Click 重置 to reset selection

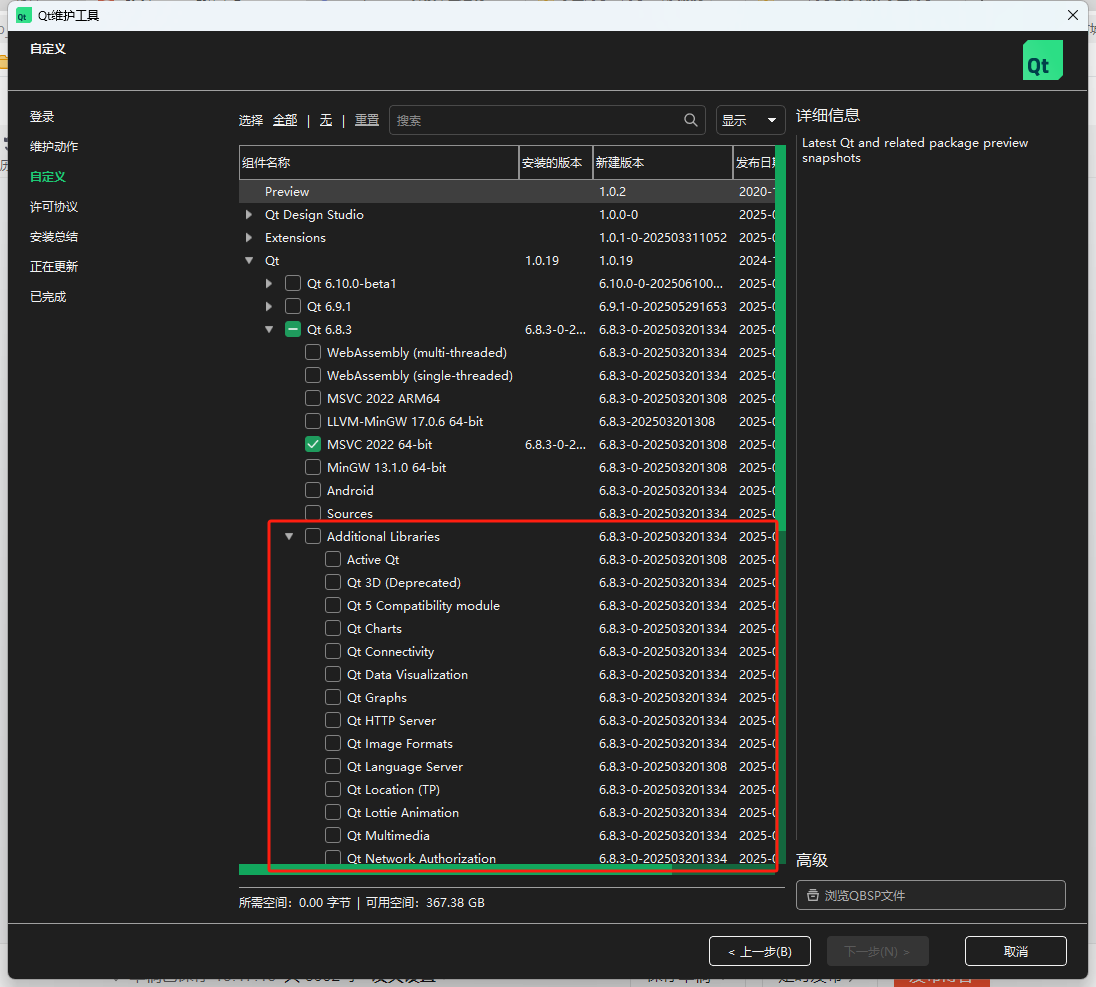[367, 120]
